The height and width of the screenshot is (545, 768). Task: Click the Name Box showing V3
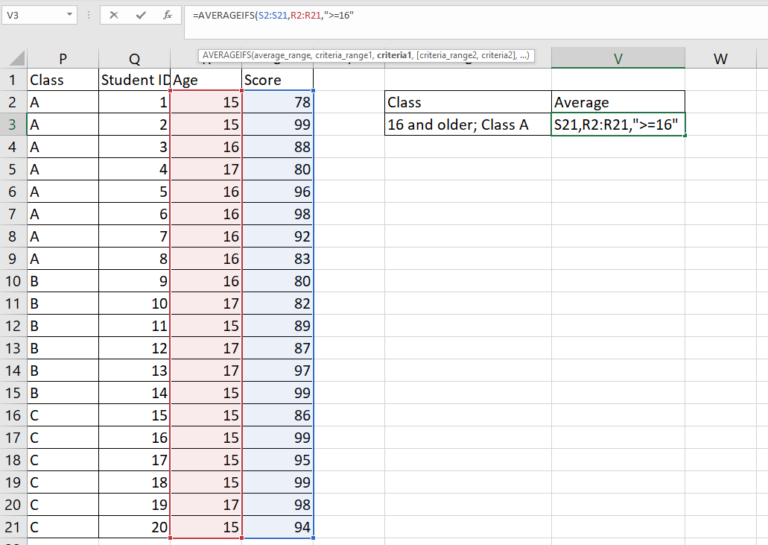point(30,16)
